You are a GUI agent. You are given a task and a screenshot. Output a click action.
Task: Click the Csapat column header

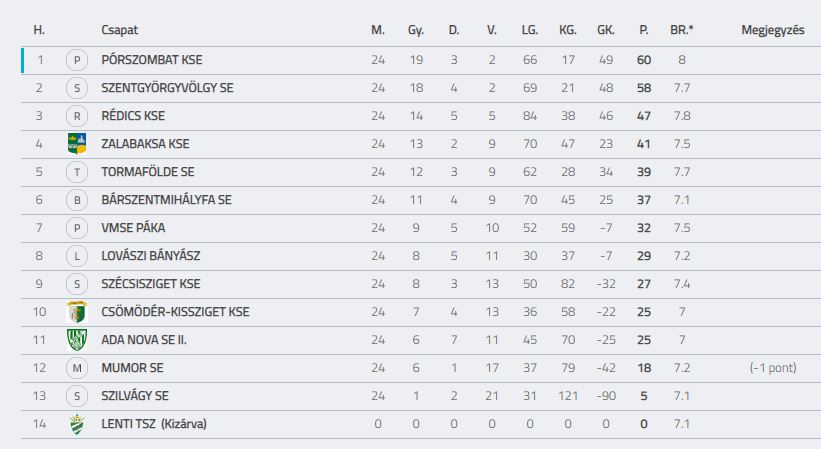119,30
